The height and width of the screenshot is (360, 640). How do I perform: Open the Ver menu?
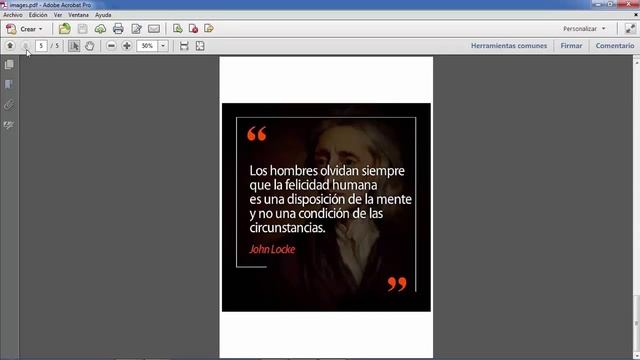(x=58, y=15)
